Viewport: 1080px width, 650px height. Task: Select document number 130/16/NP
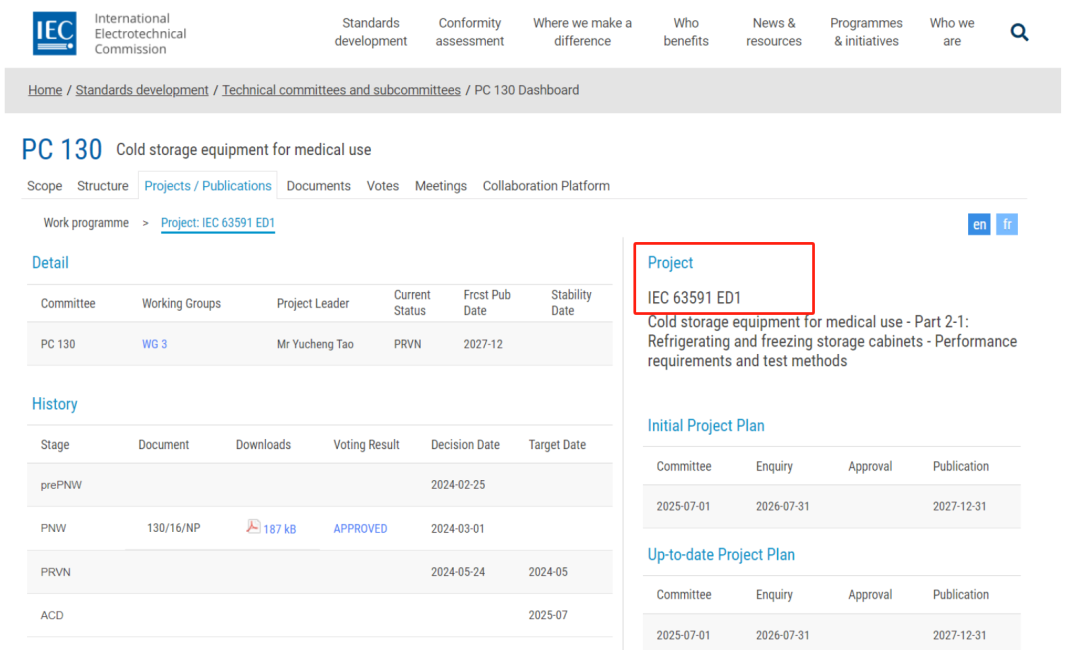[174, 528]
